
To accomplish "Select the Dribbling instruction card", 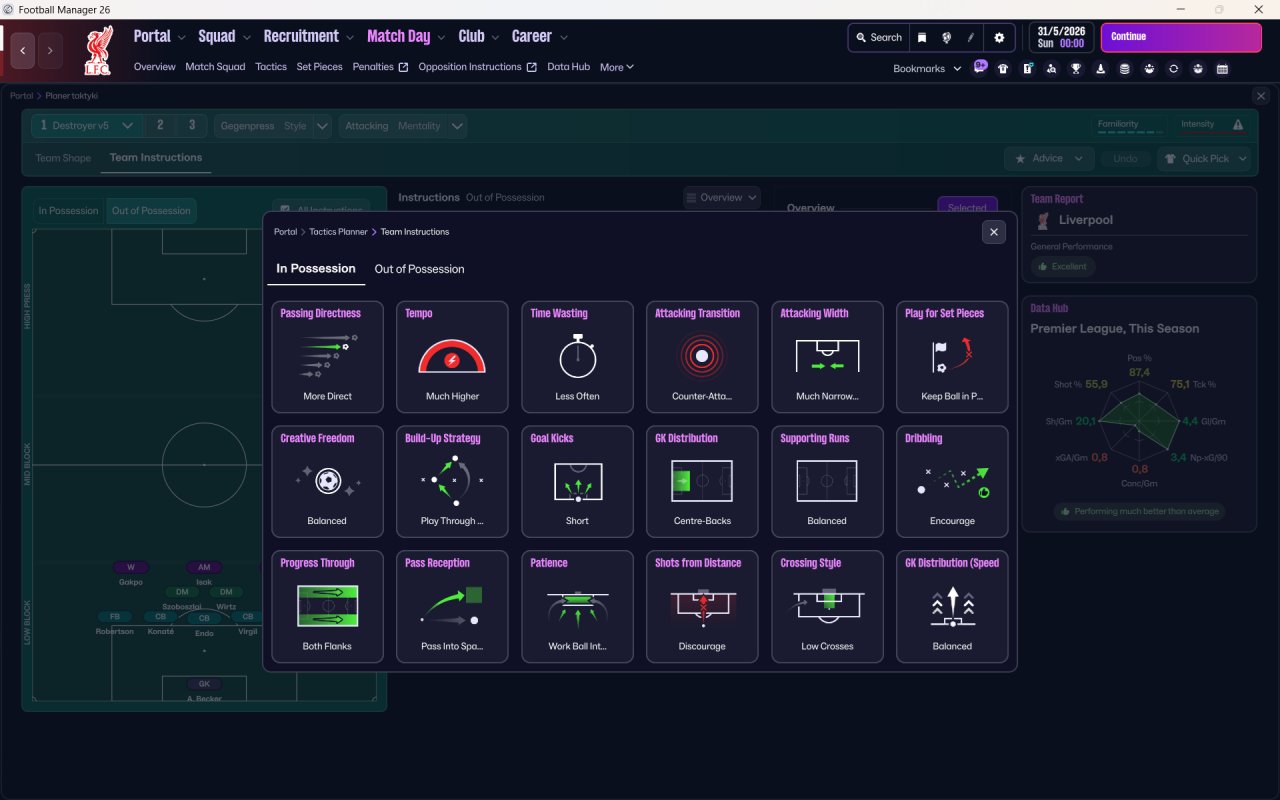I will coord(952,482).
